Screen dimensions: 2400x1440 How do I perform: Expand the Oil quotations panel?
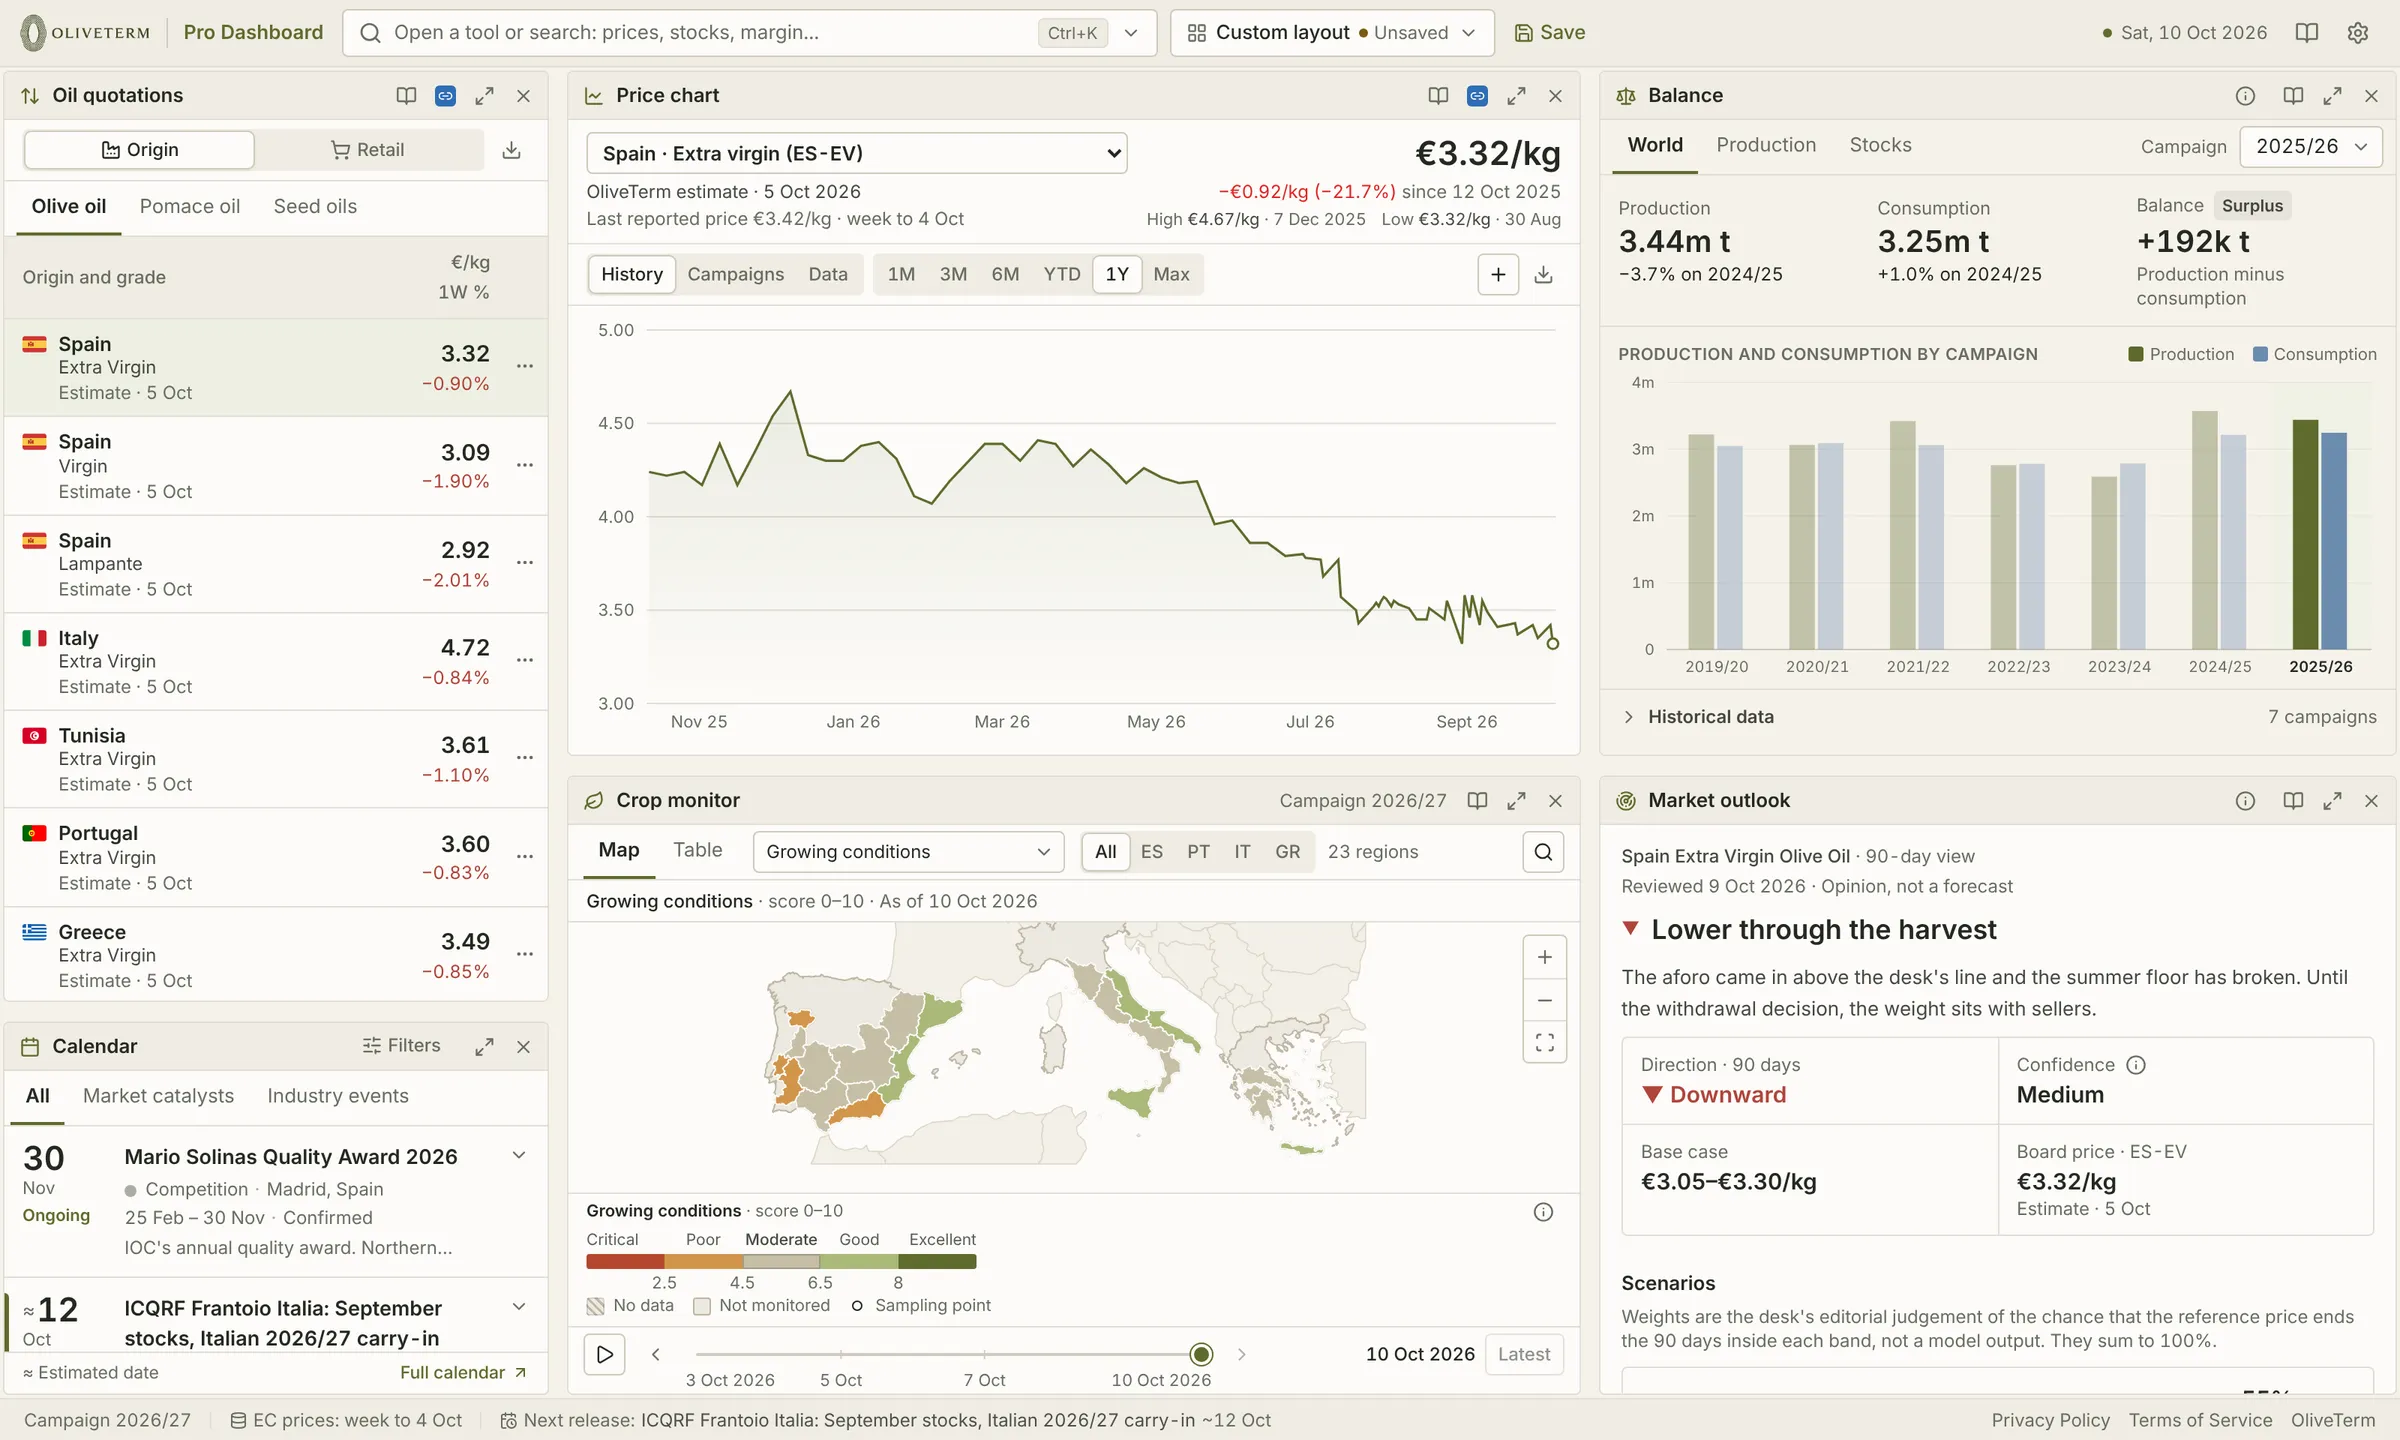(x=484, y=96)
